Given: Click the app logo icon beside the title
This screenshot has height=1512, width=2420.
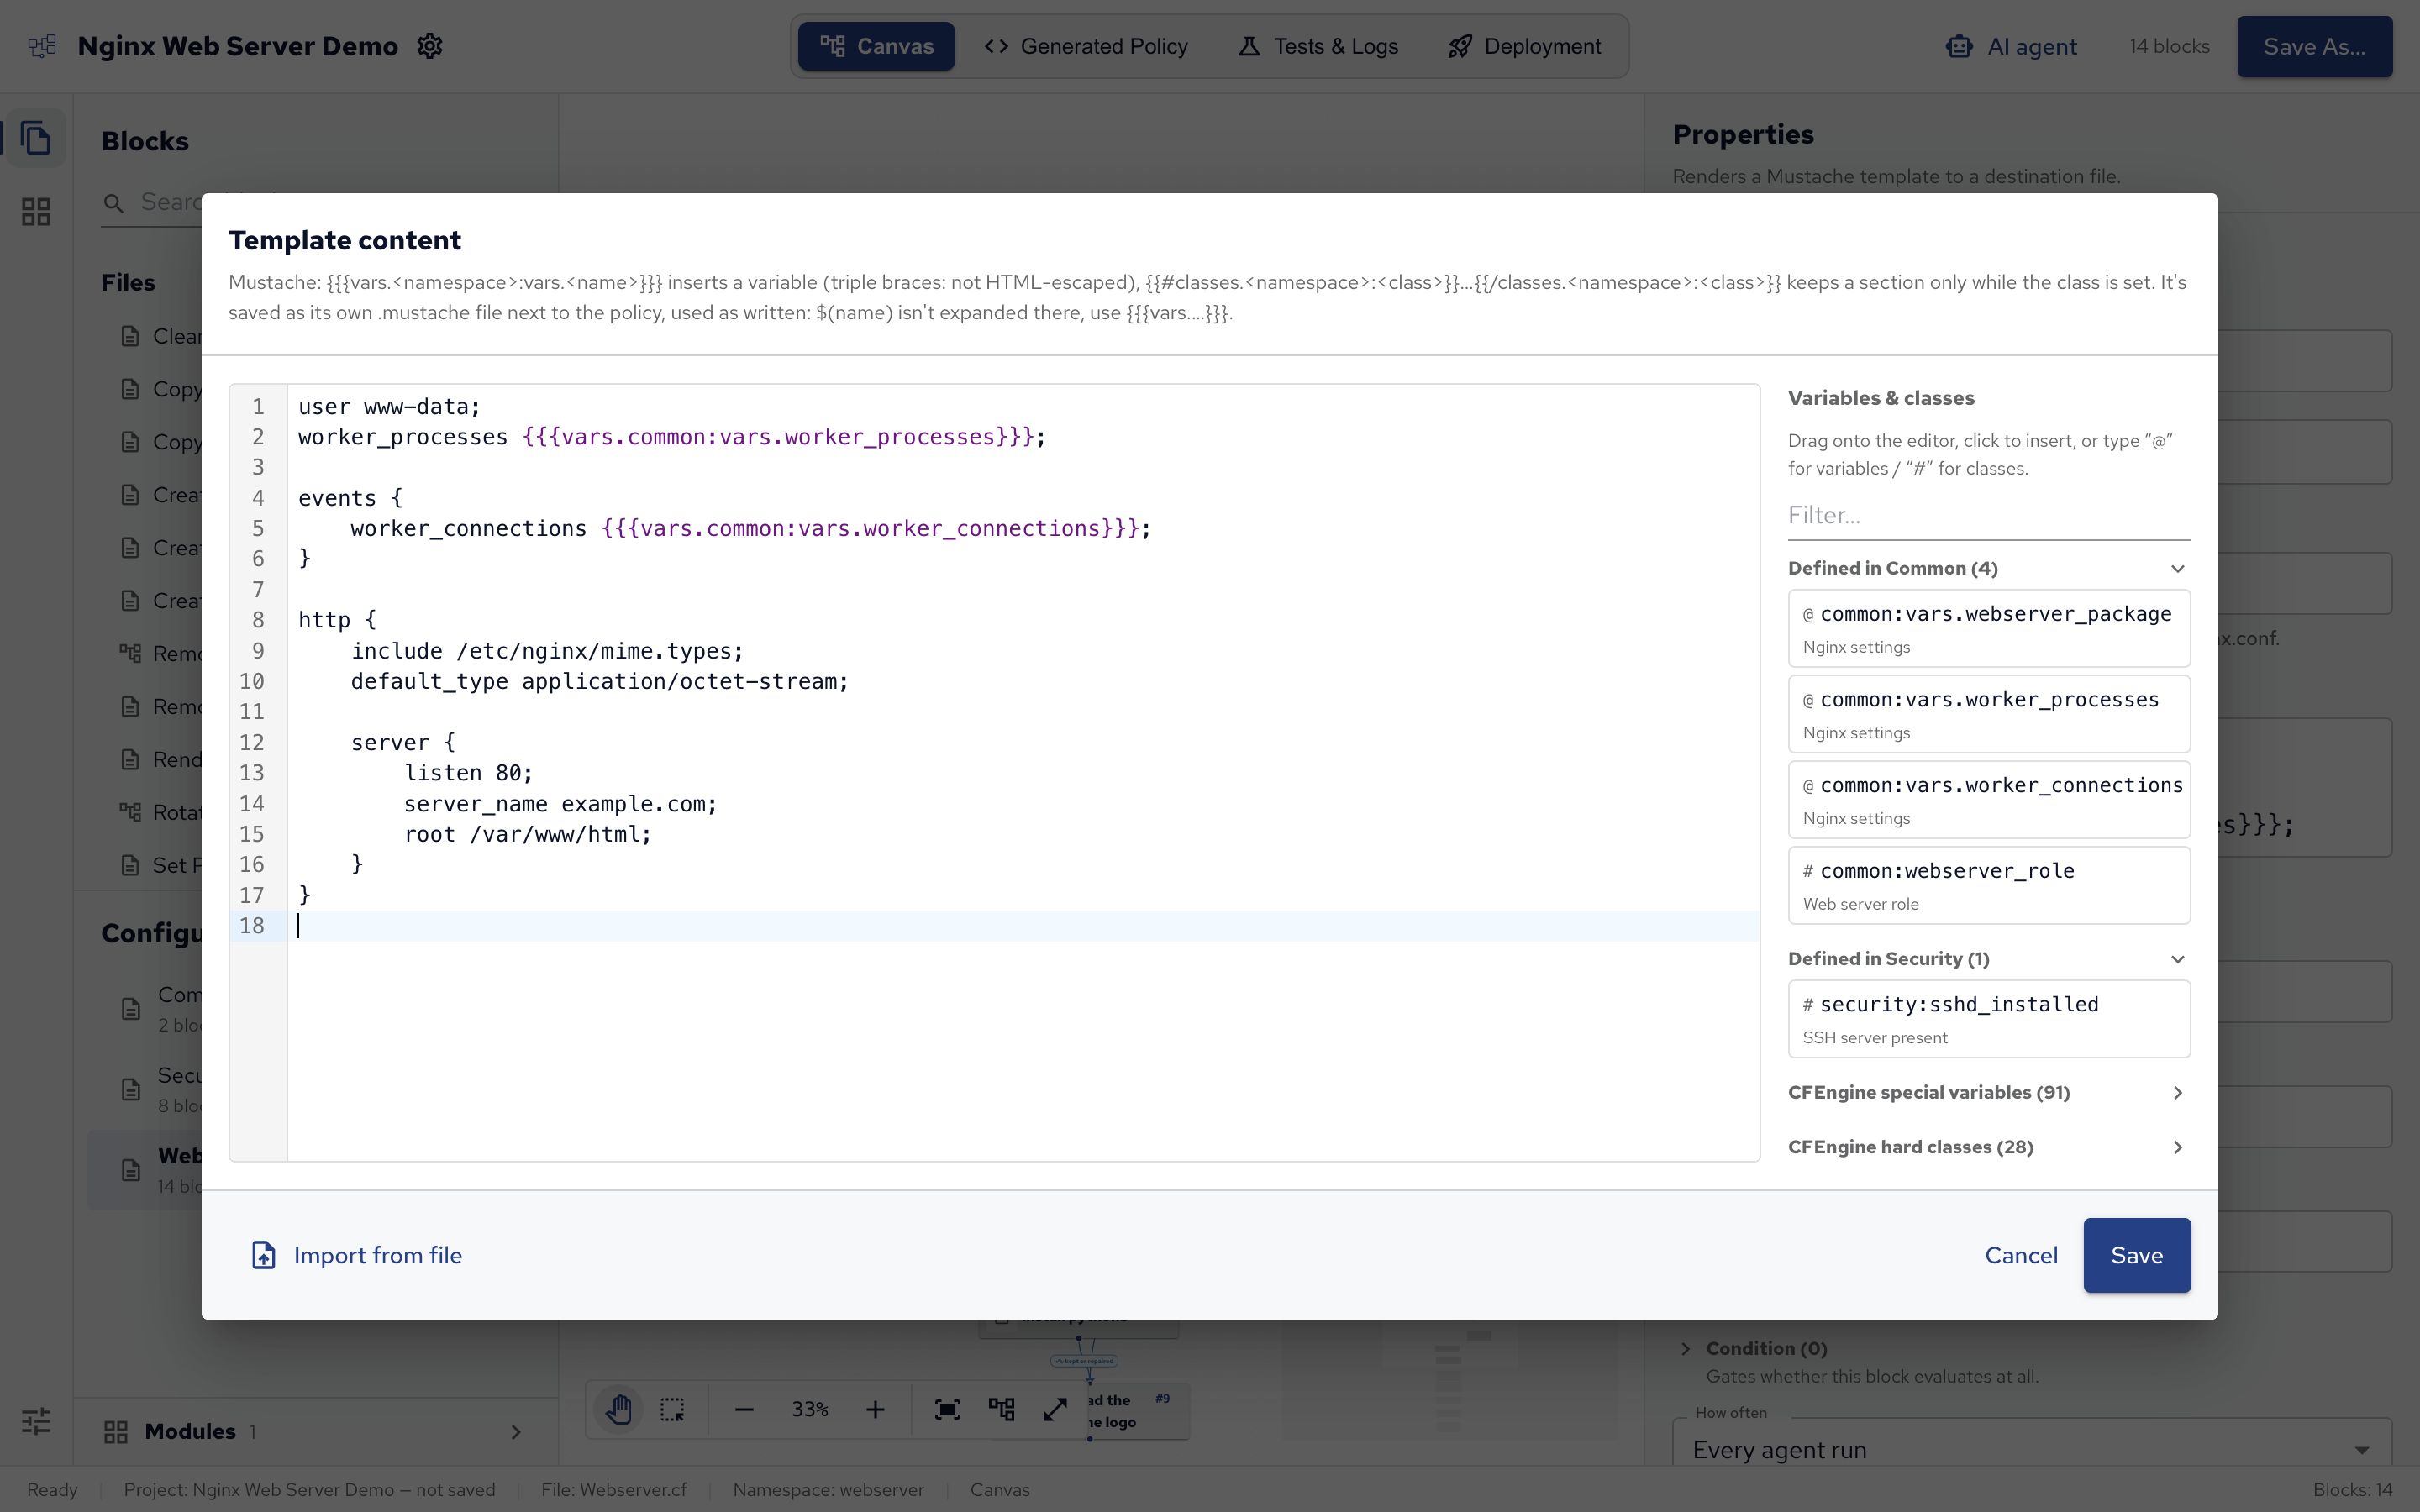Looking at the screenshot, I should [x=43, y=46].
